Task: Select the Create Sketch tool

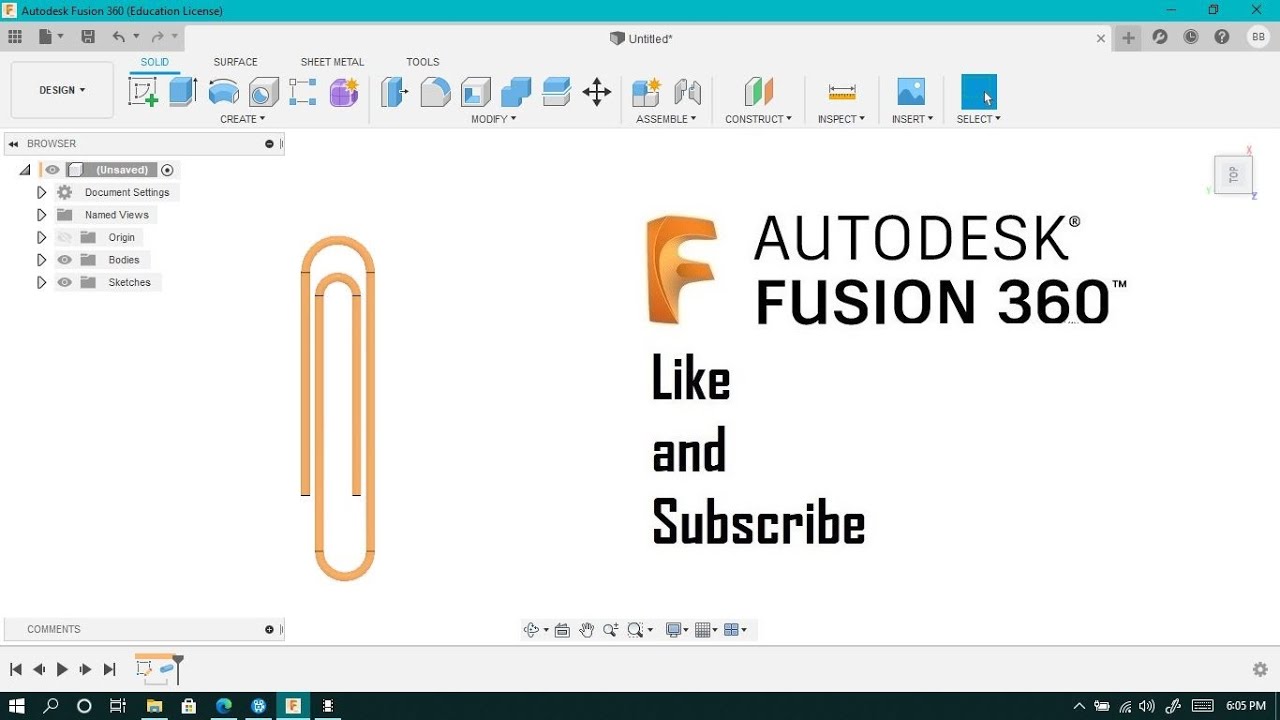Action: click(144, 92)
